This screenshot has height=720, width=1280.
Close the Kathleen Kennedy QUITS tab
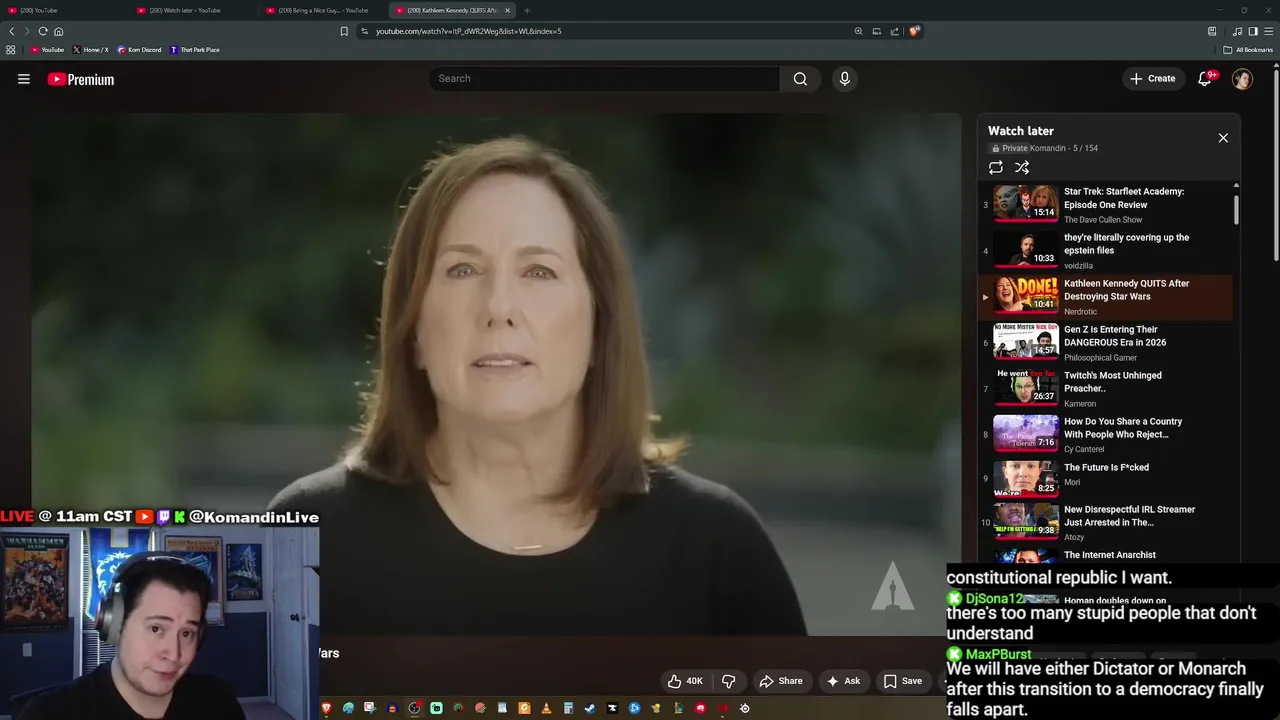507,10
